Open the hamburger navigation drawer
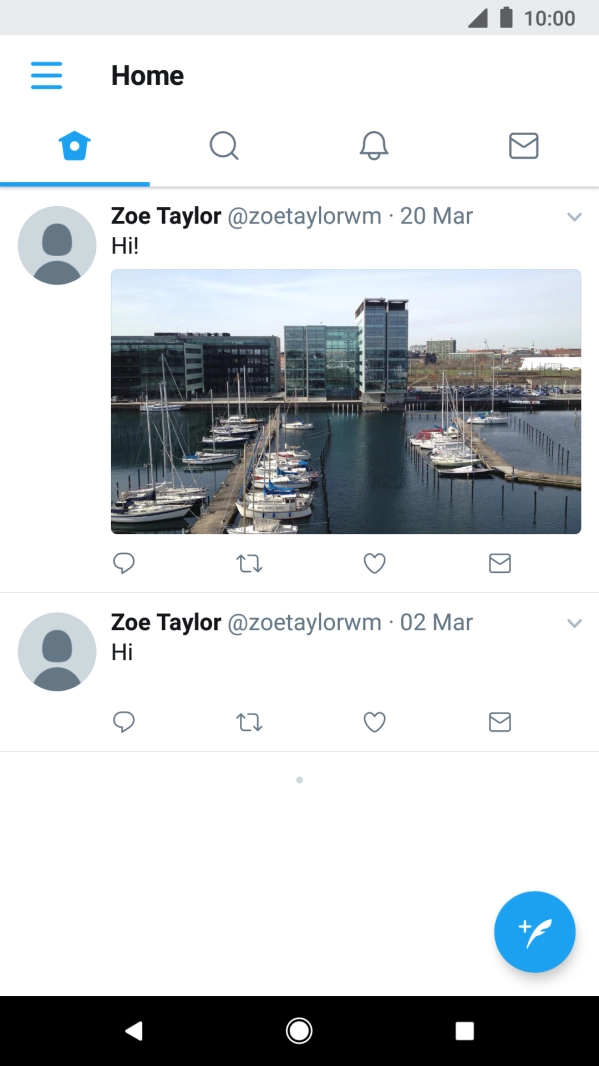 pyautogui.click(x=45, y=75)
